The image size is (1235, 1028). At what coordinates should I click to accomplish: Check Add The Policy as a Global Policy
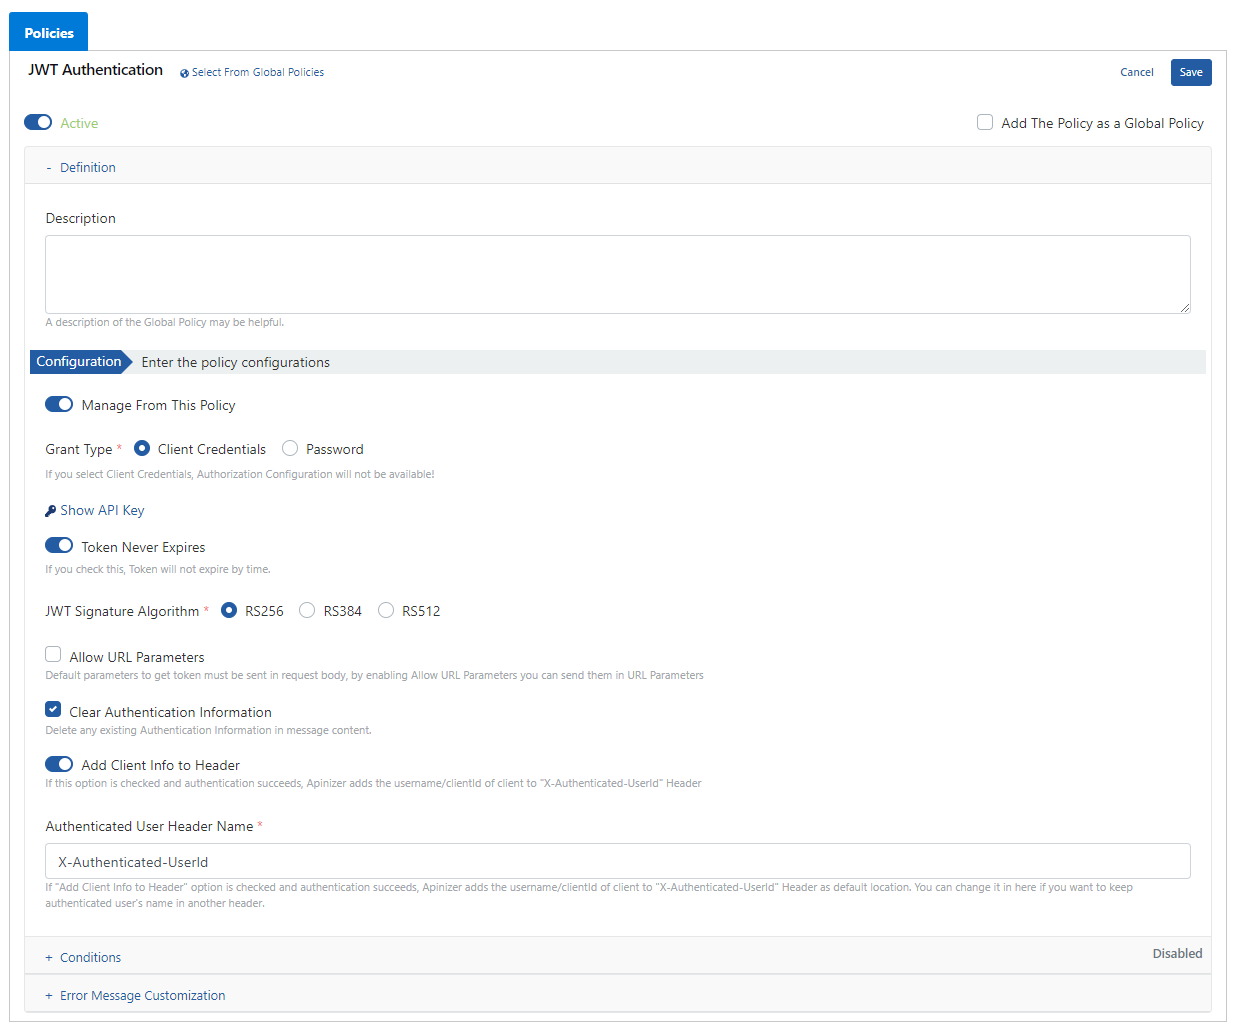(985, 122)
